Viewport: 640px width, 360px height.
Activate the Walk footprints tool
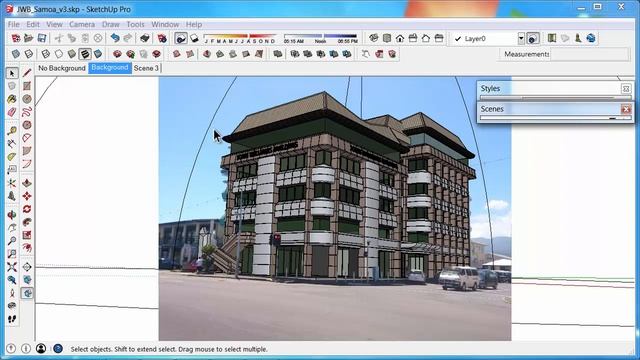point(12,319)
